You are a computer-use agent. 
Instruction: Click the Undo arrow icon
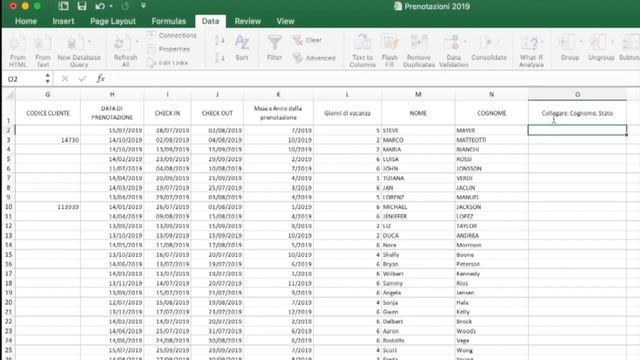[x=100, y=6]
